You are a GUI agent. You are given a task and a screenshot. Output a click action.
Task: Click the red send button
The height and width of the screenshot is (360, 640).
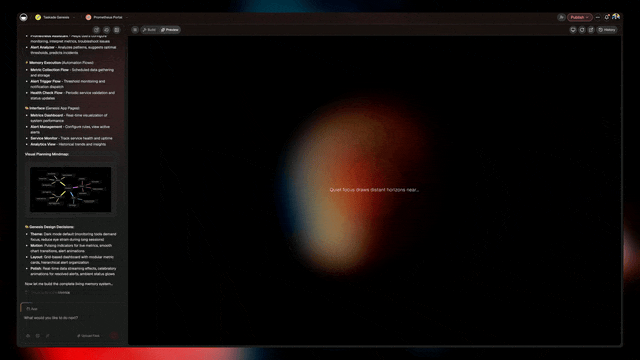coord(114,336)
